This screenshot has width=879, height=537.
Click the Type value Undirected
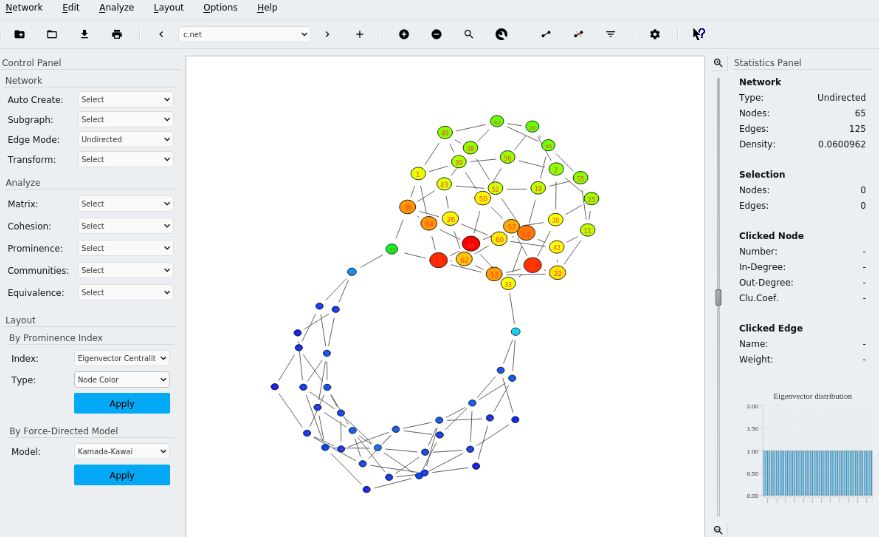point(841,97)
